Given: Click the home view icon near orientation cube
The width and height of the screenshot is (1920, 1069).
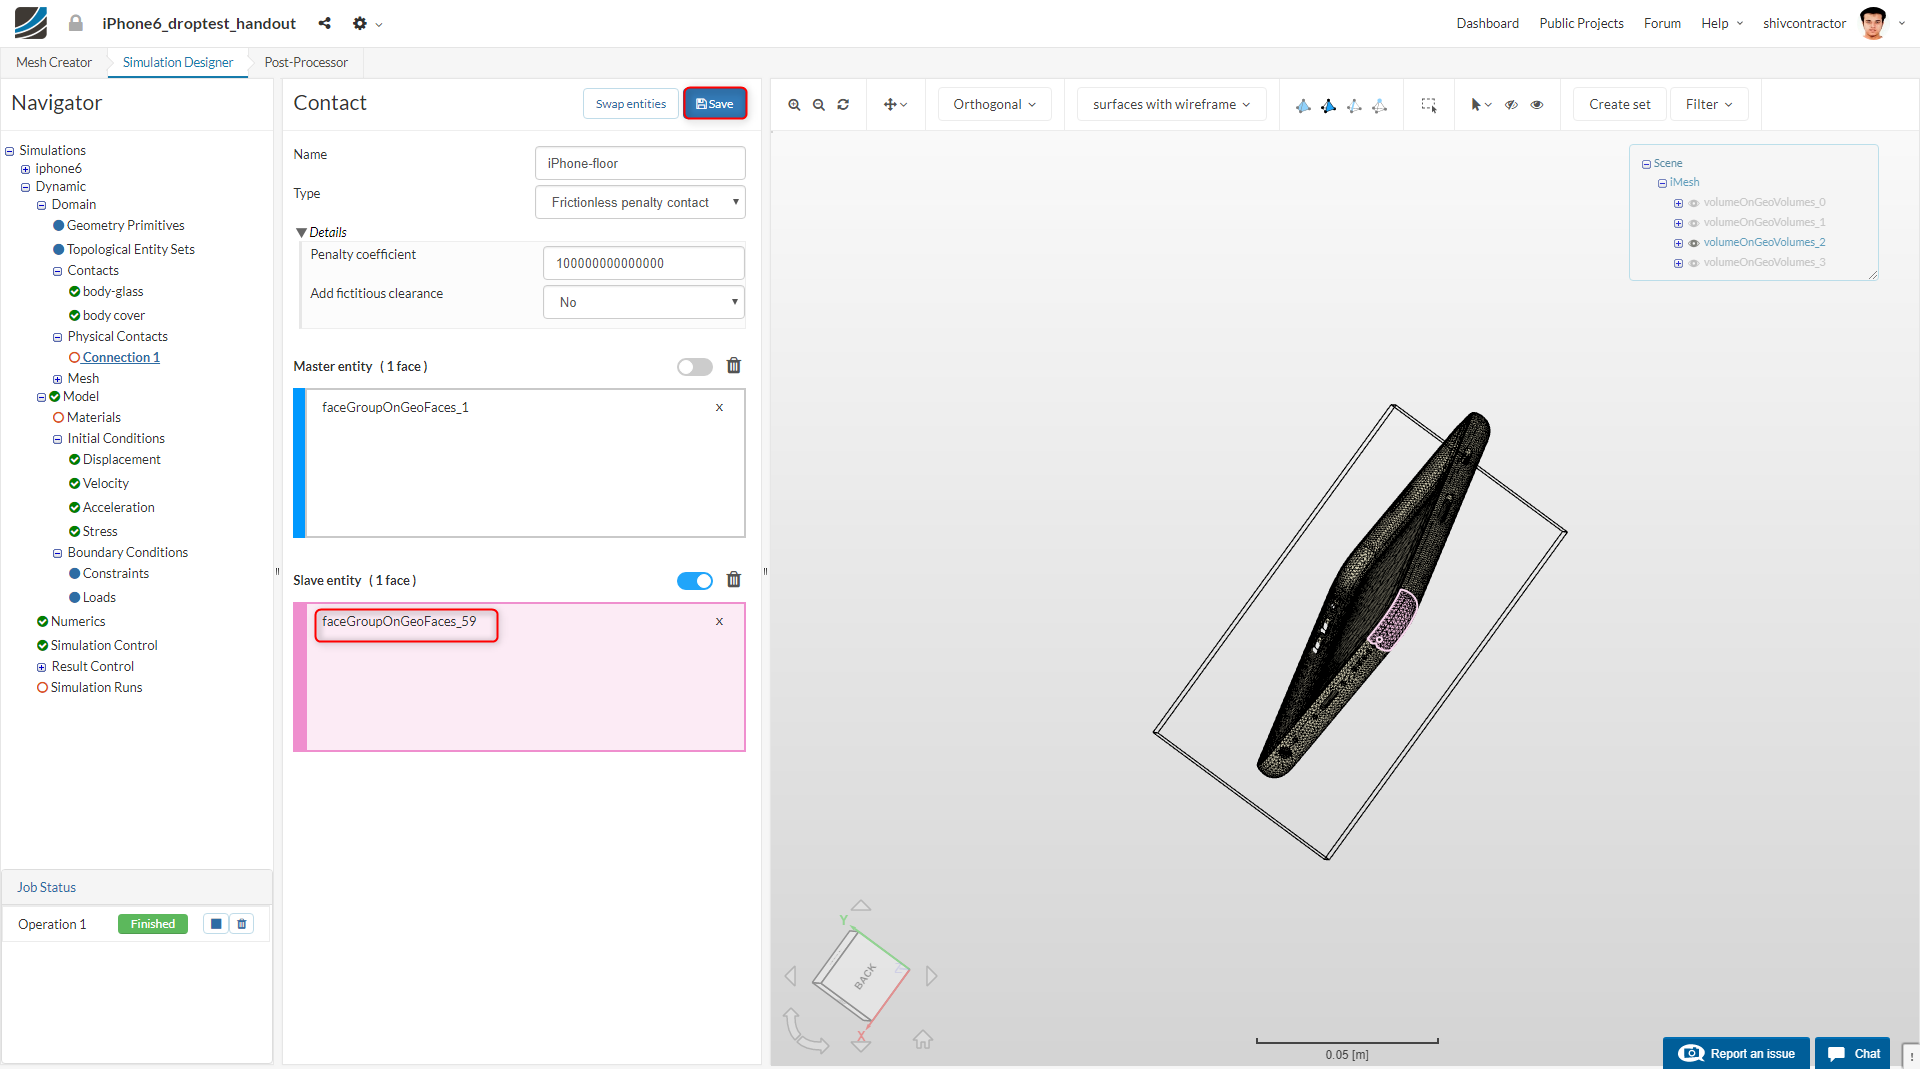Looking at the screenshot, I should (x=923, y=1040).
